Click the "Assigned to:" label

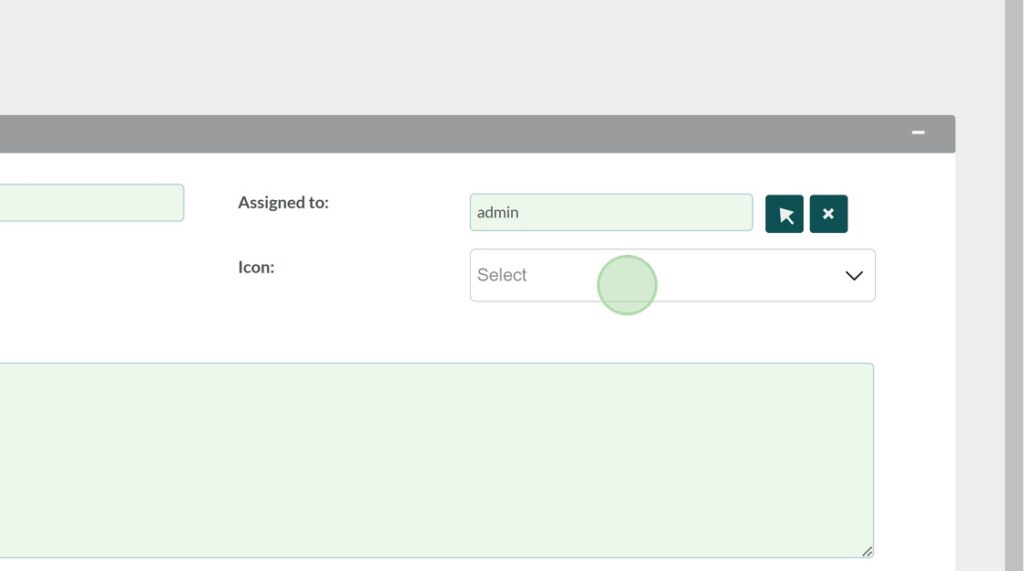[283, 202]
